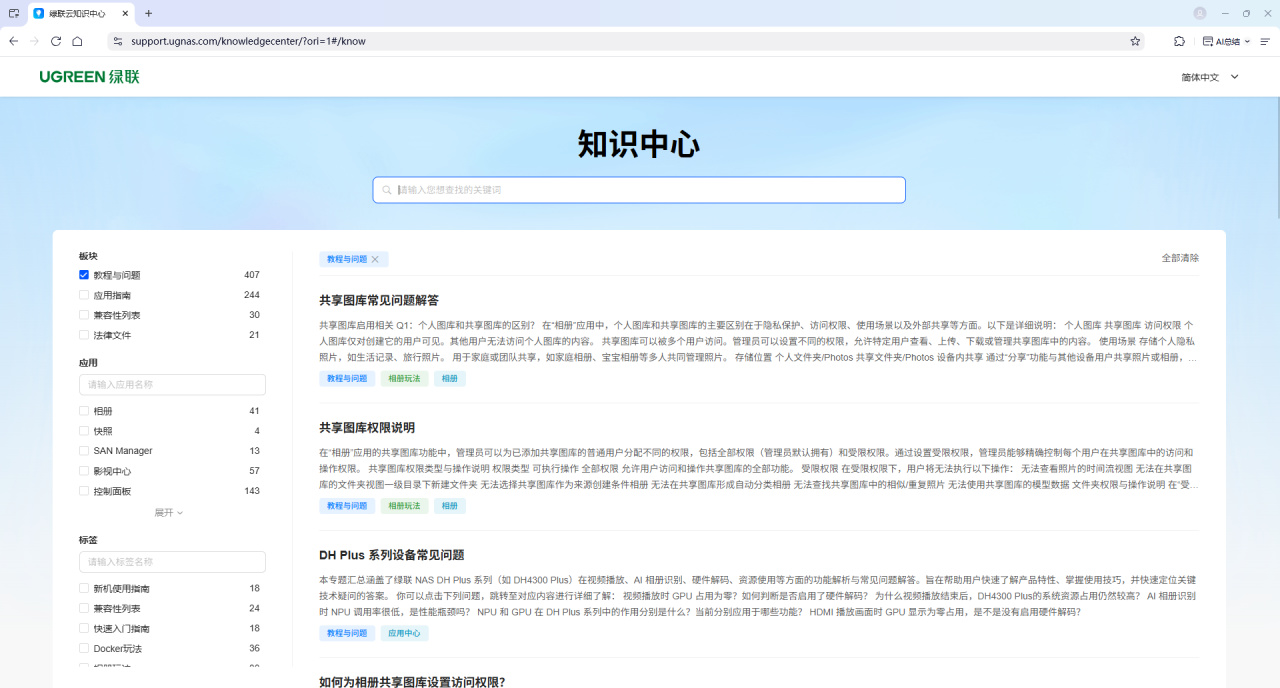1280x688 pixels.
Task: Open article DH Plus 系列设备常见问题
Action: (x=392, y=555)
